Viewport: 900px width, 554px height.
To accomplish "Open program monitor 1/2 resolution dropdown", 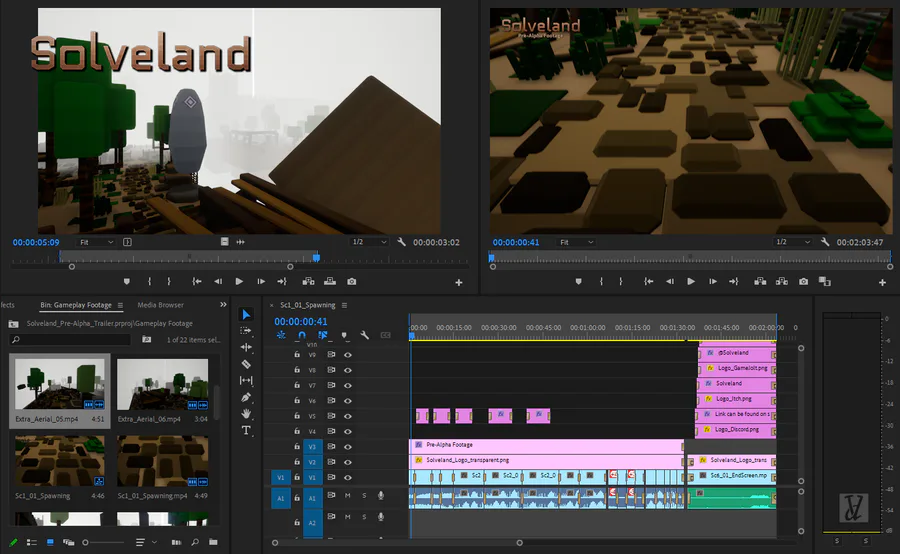I will pyautogui.click(x=793, y=242).
